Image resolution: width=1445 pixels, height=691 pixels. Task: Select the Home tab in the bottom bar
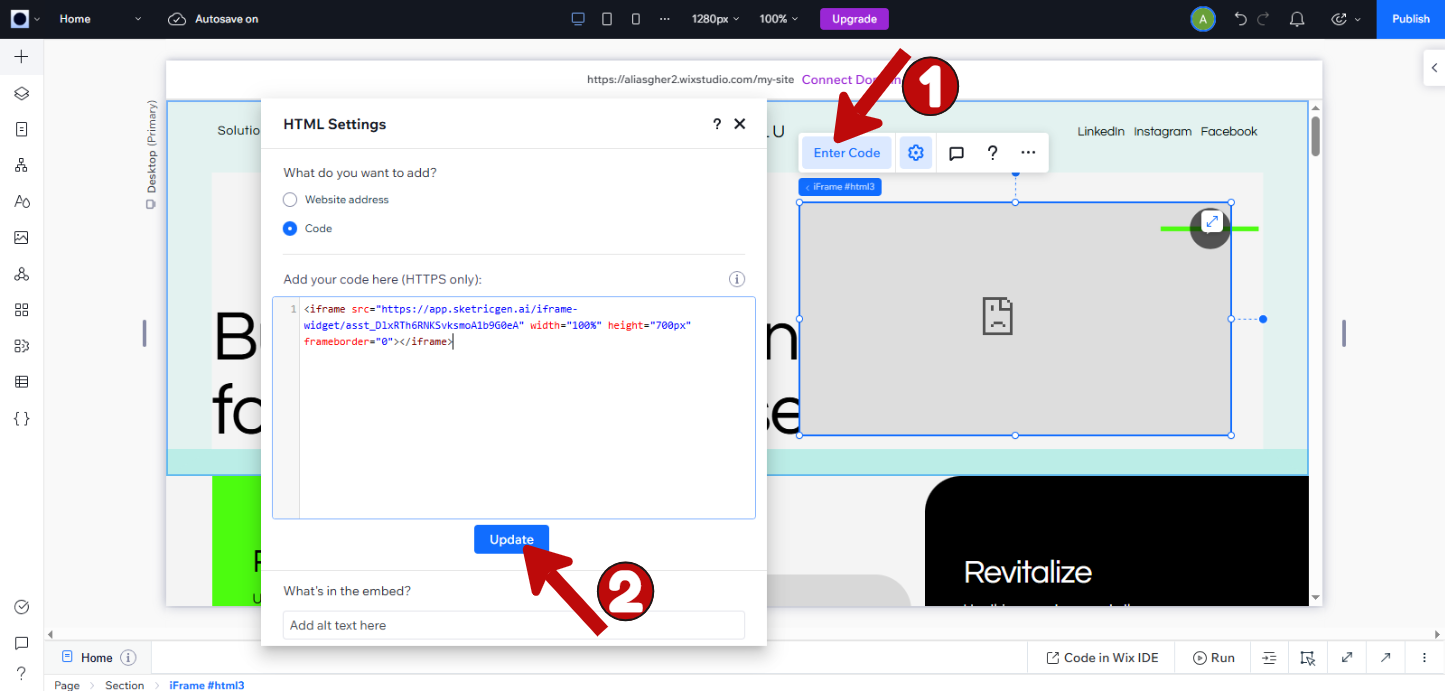[x=95, y=657]
